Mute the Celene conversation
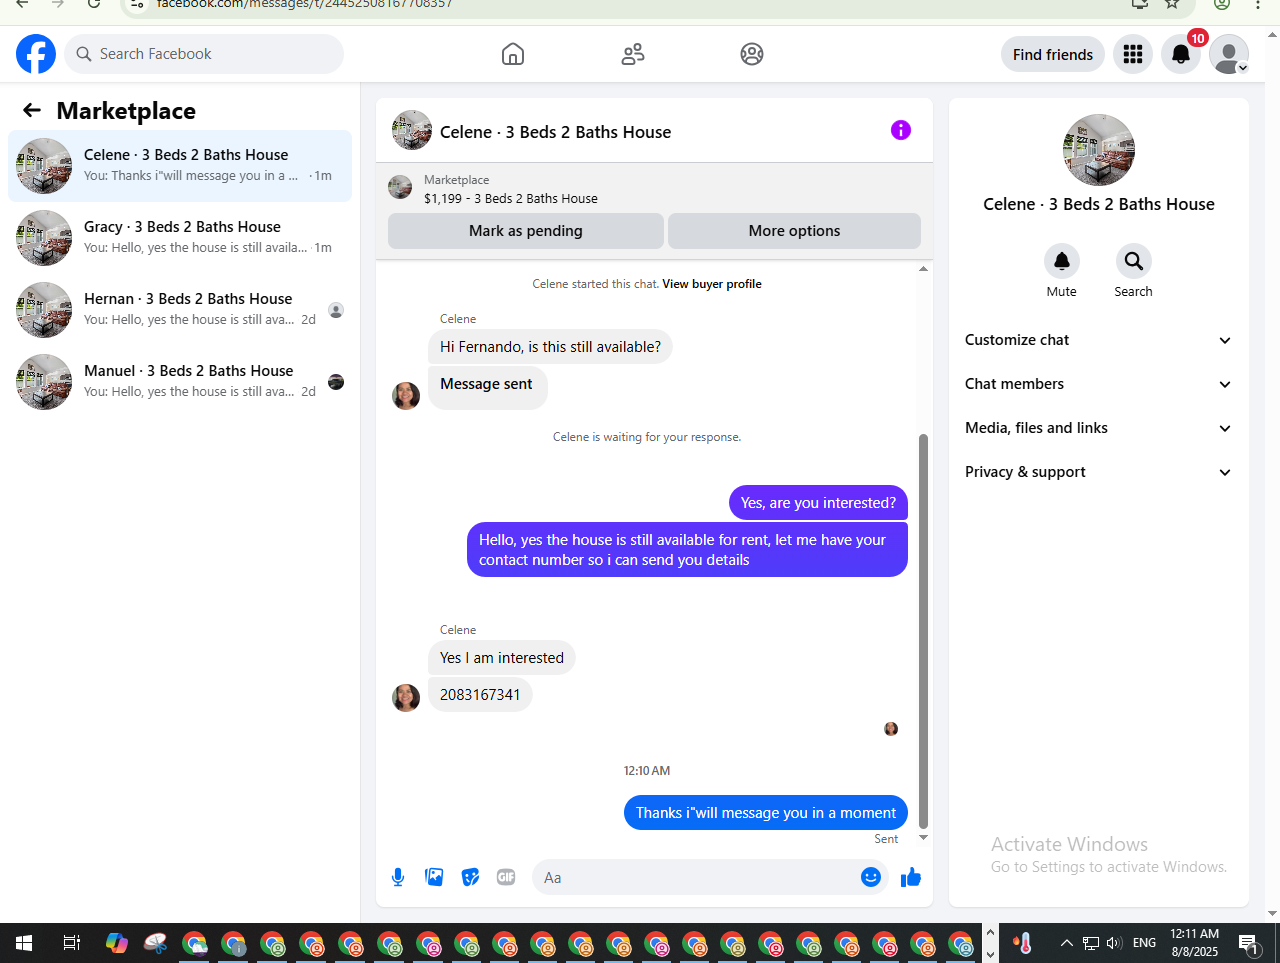This screenshot has height=963, width=1280. 1062,261
